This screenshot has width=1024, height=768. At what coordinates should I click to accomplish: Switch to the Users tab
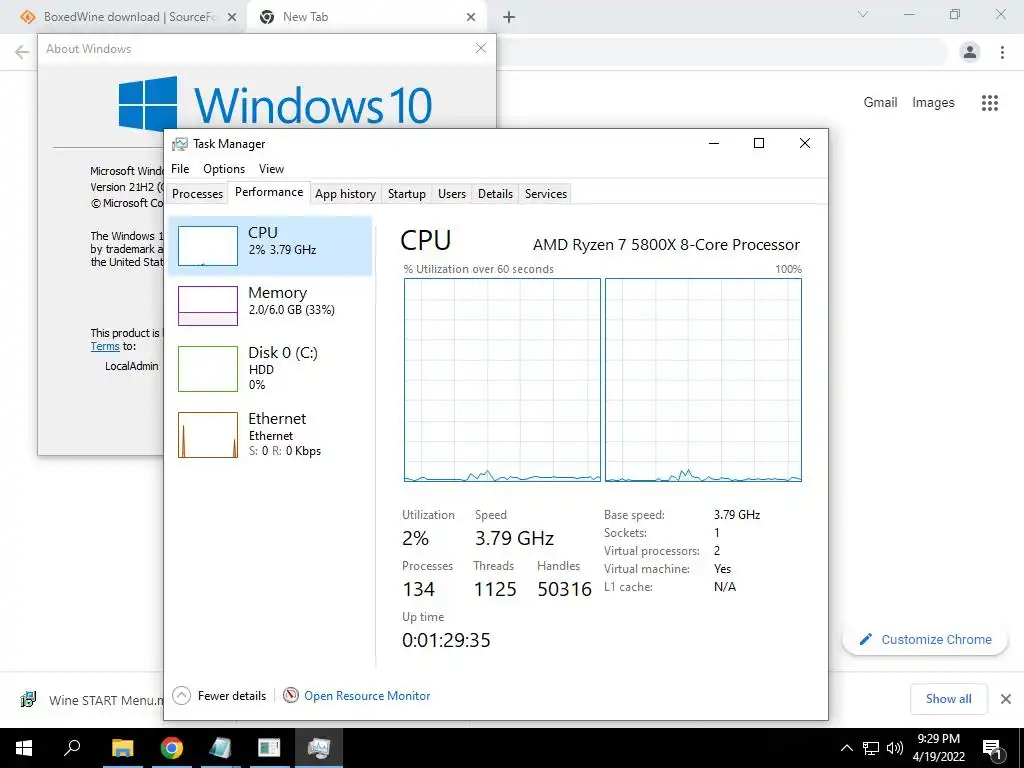(x=452, y=194)
